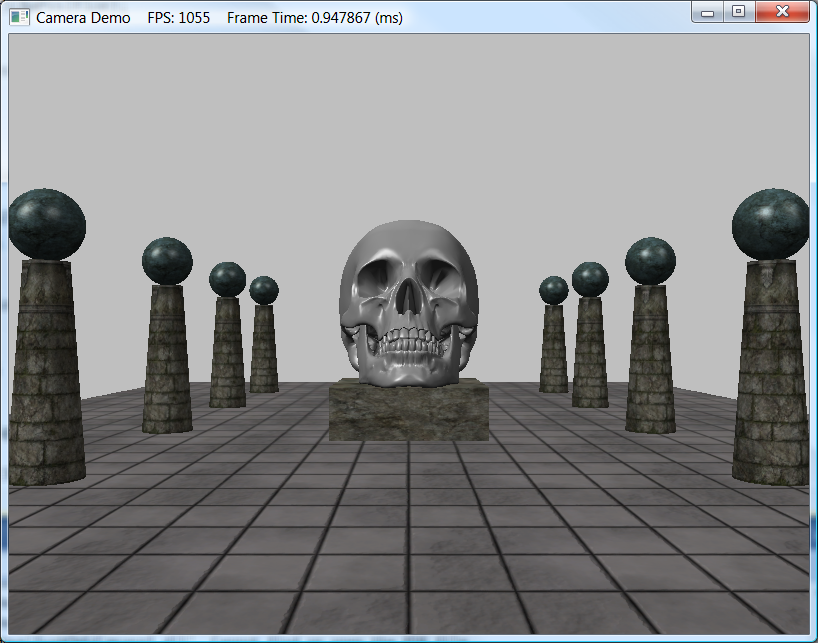Click the tiled floor in front of pedestal
Viewport: 818px width, 643px height.
(x=408, y=520)
